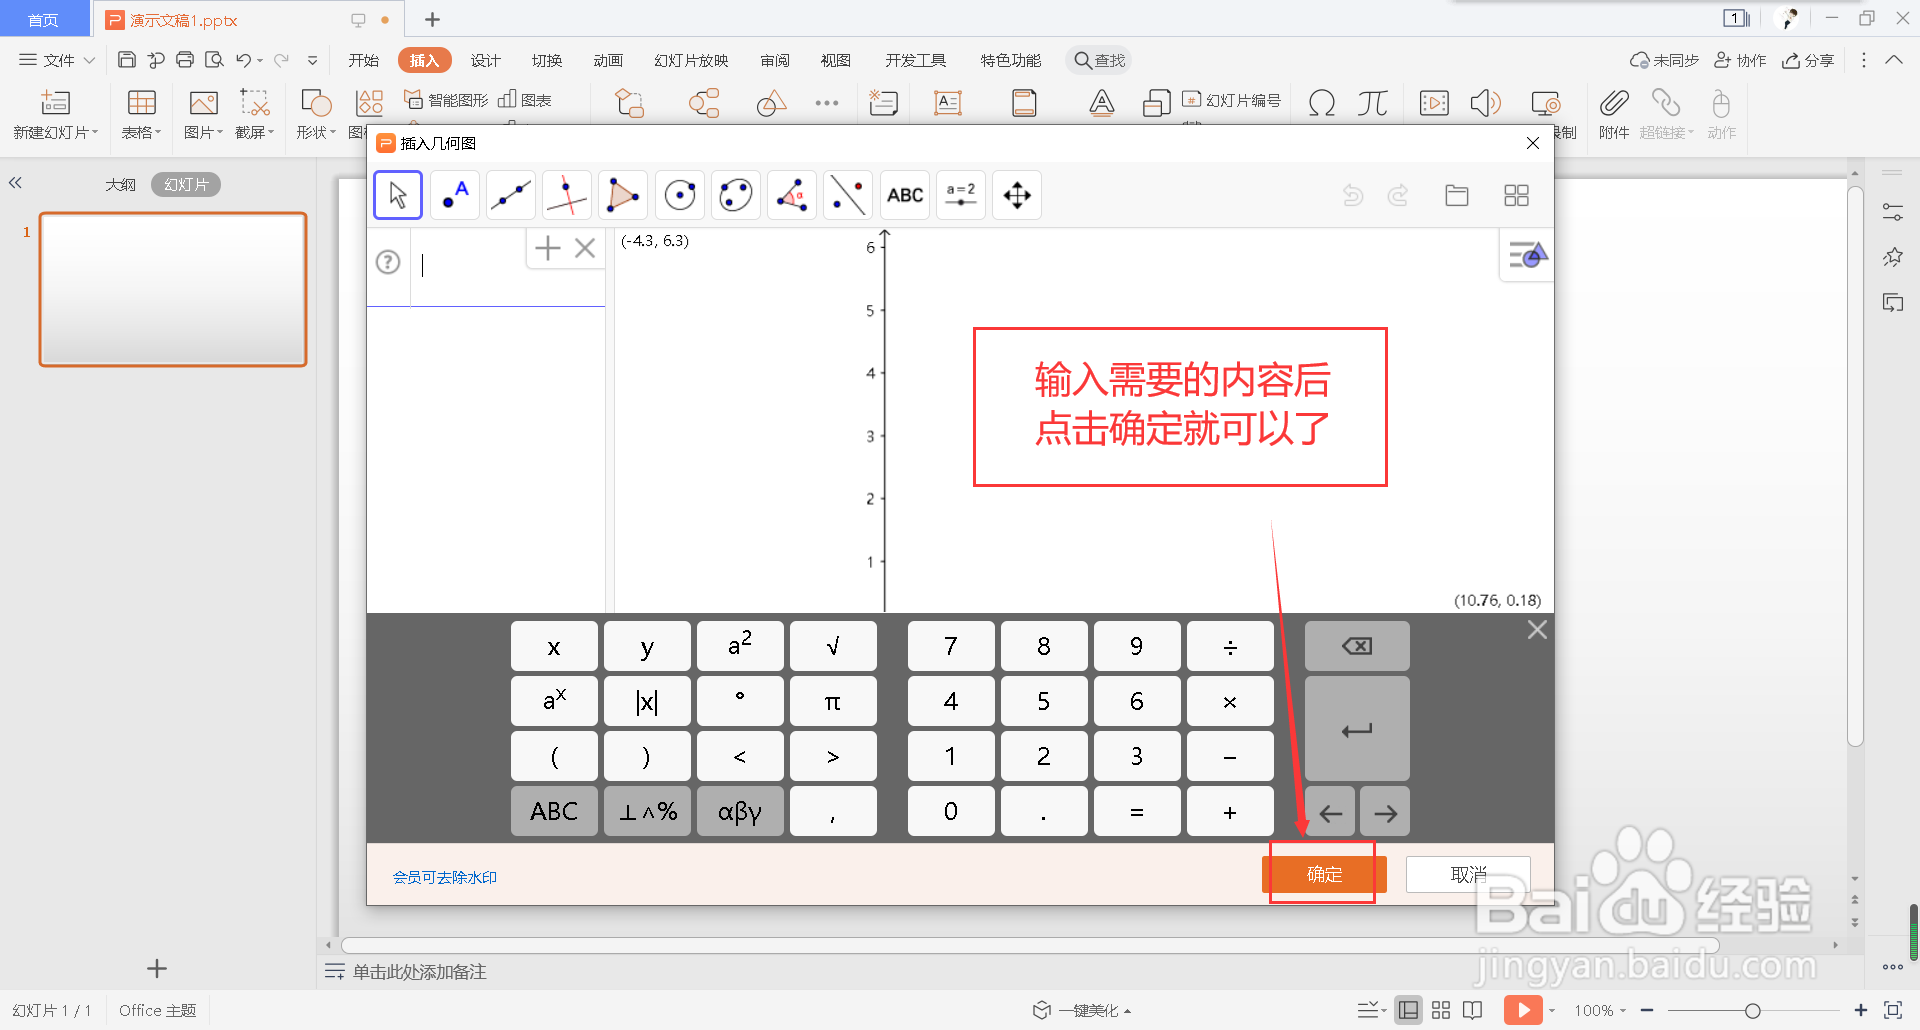Switch to the 审阅 ribbon tab
This screenshot has height=1030, width=1920.
pyautogui.click(x=774, y=60)
